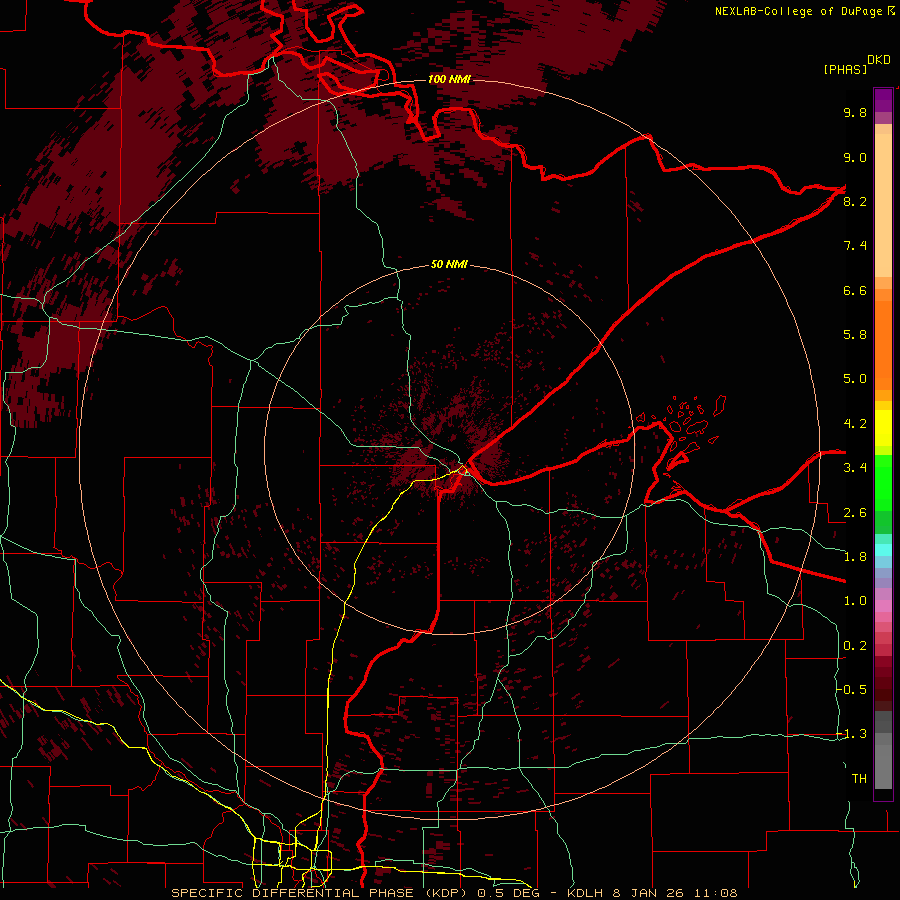Click the DKD label above the color scale
Viewport: 900px width, 900px height.
pos(879,60)
